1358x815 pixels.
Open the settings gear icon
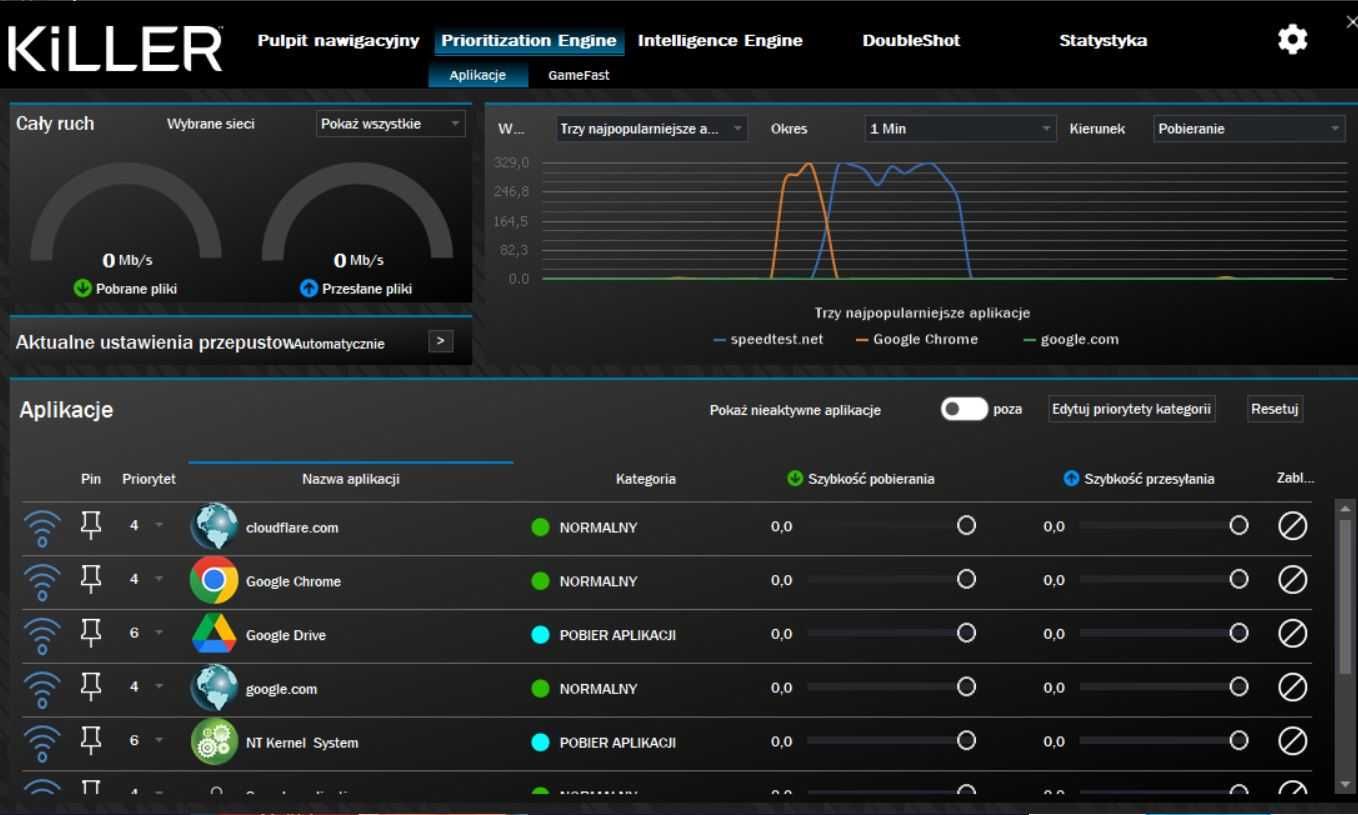tap(1293, 40)
